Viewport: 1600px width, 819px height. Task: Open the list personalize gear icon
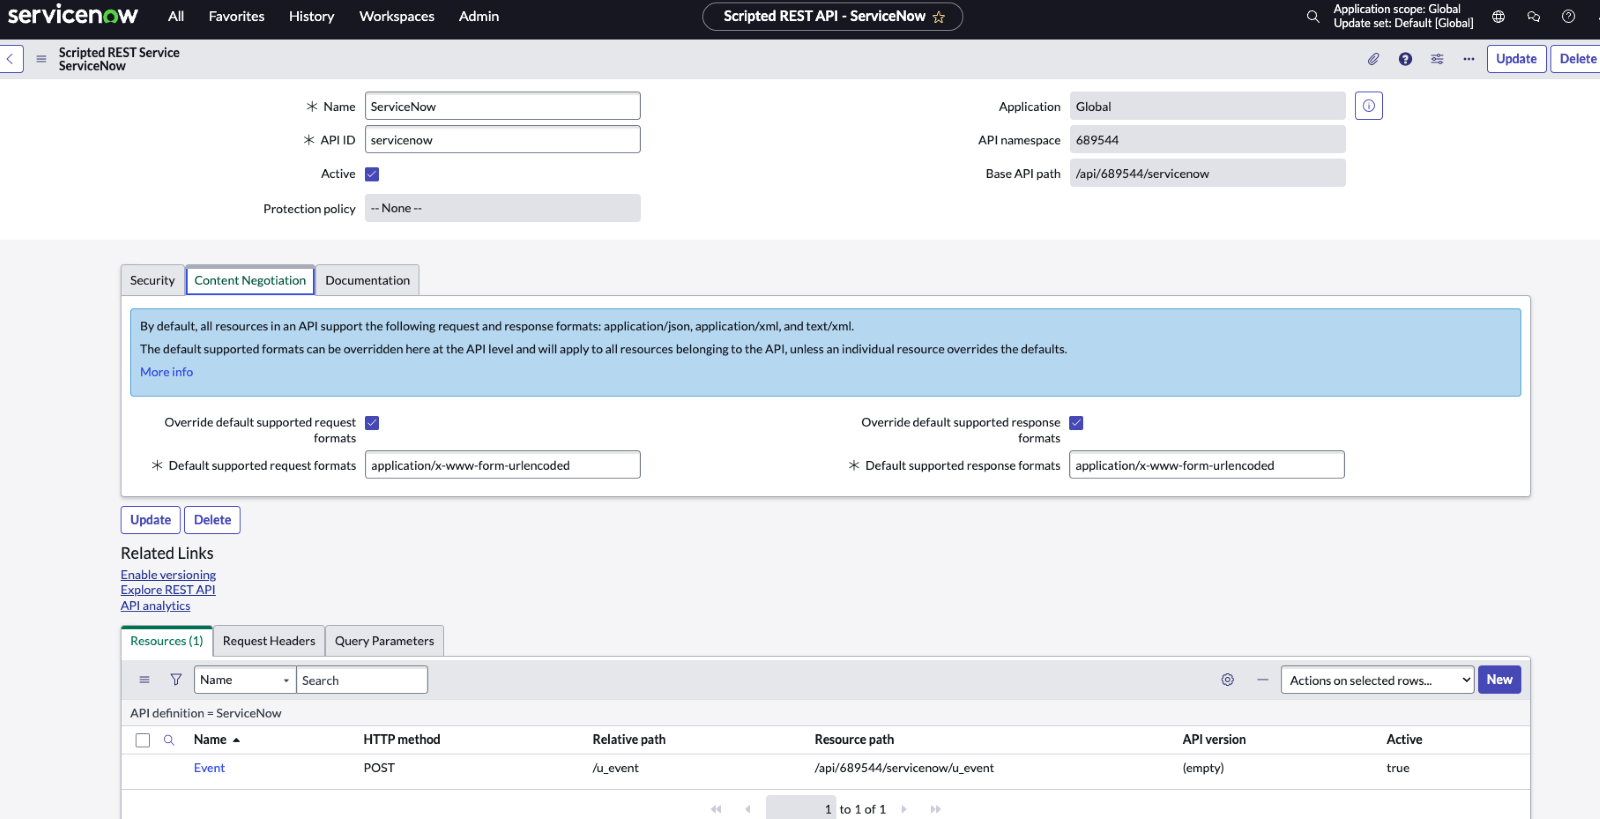(1227, 680)
